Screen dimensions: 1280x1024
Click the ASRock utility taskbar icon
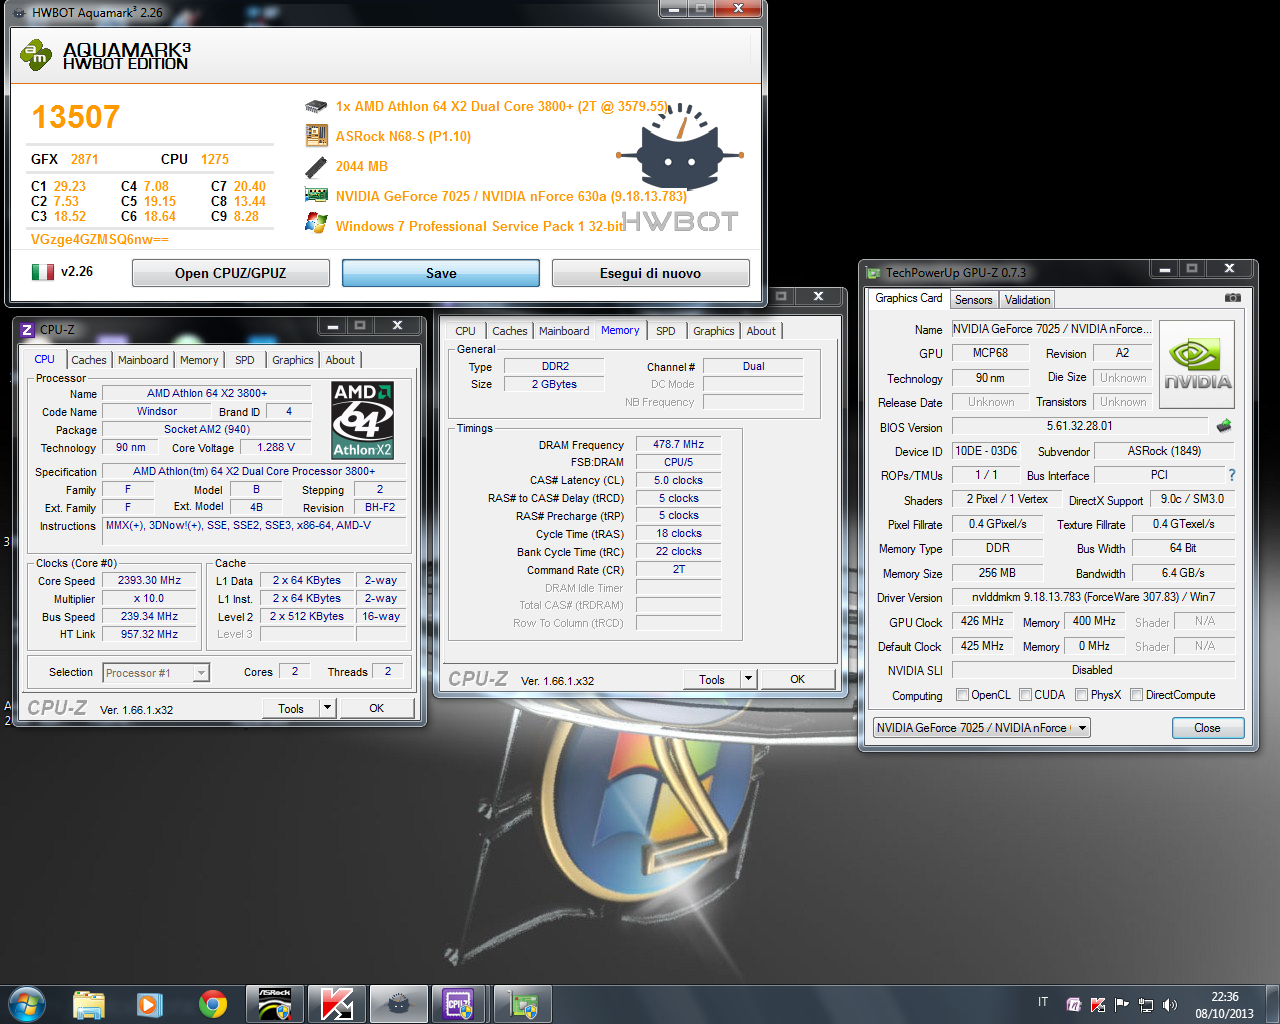(275, 1004)
